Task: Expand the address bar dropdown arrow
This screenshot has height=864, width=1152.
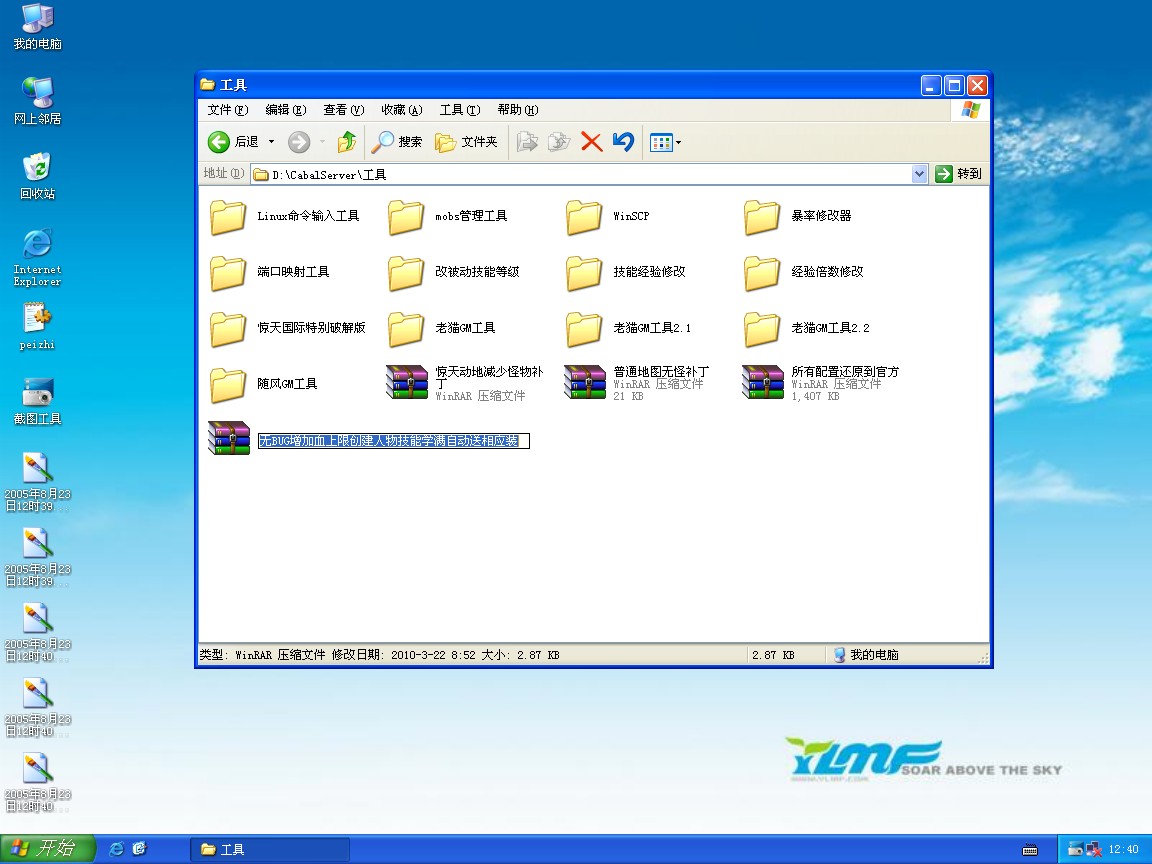Action: click(x=919, y=174)
